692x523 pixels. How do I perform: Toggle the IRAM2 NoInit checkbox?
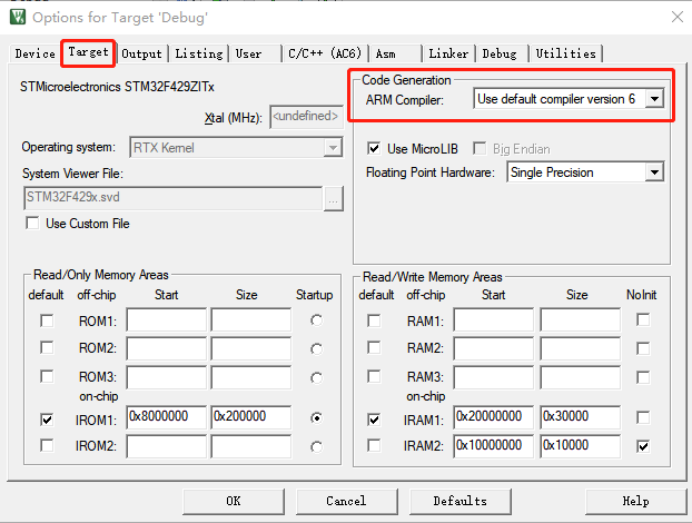coord(643,446)
